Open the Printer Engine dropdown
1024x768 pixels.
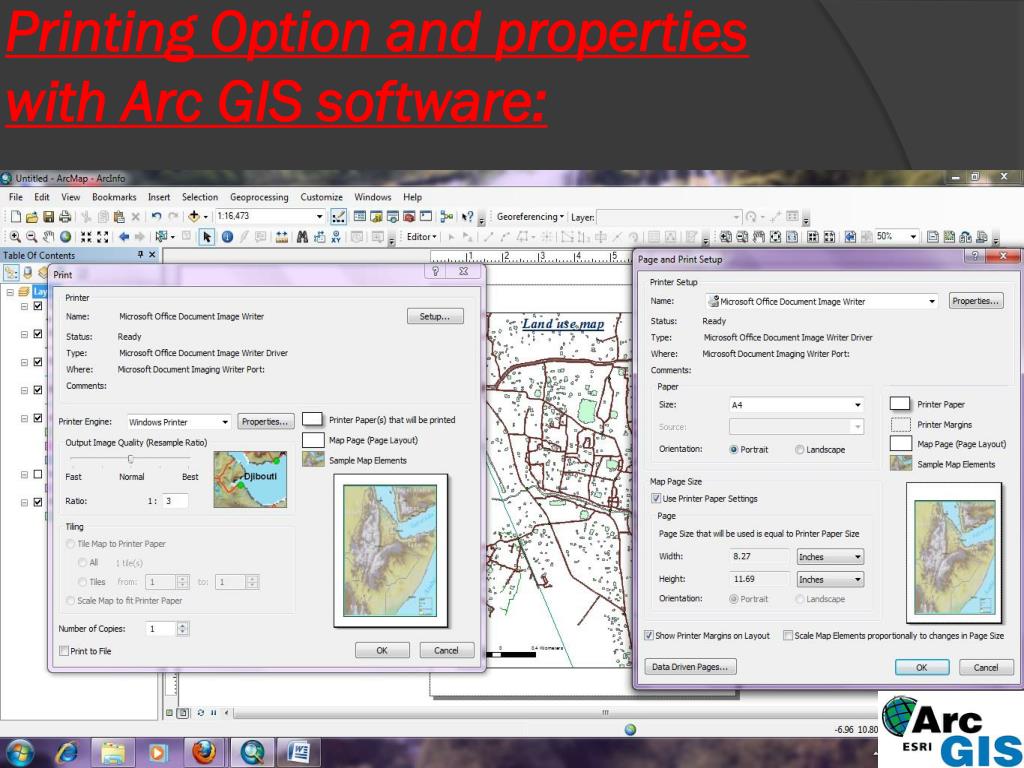coord(225,422)
